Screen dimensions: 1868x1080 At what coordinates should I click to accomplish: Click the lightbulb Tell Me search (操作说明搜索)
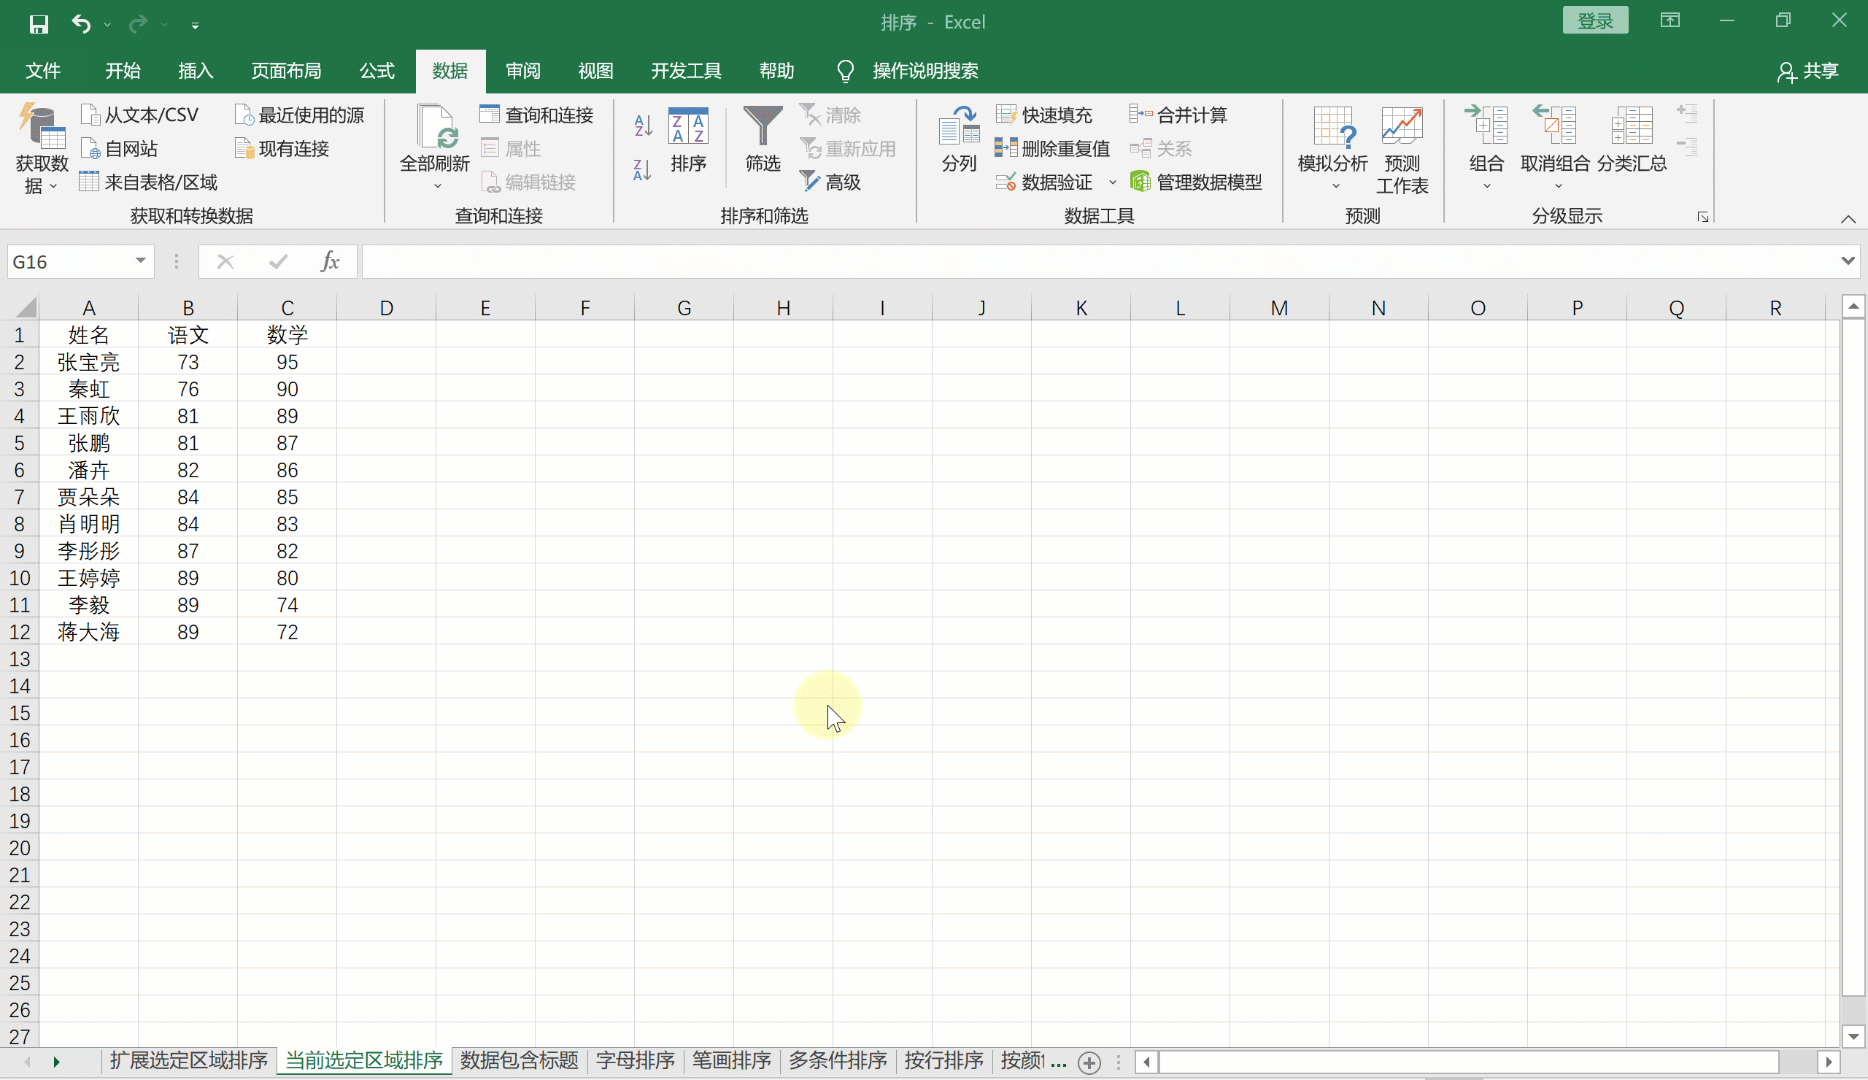point(907,71)
